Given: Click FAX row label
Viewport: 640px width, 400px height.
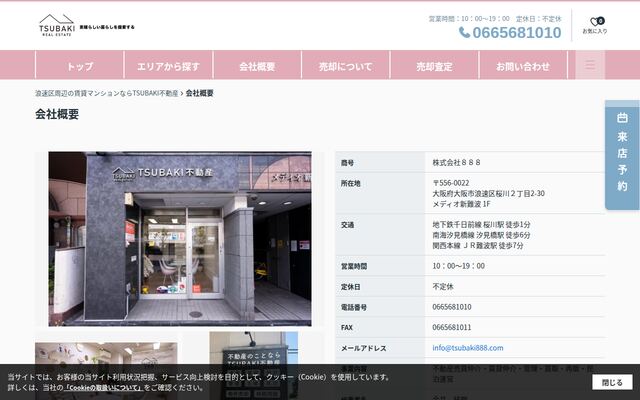Looking at the screenshot, I should (347, 327).
